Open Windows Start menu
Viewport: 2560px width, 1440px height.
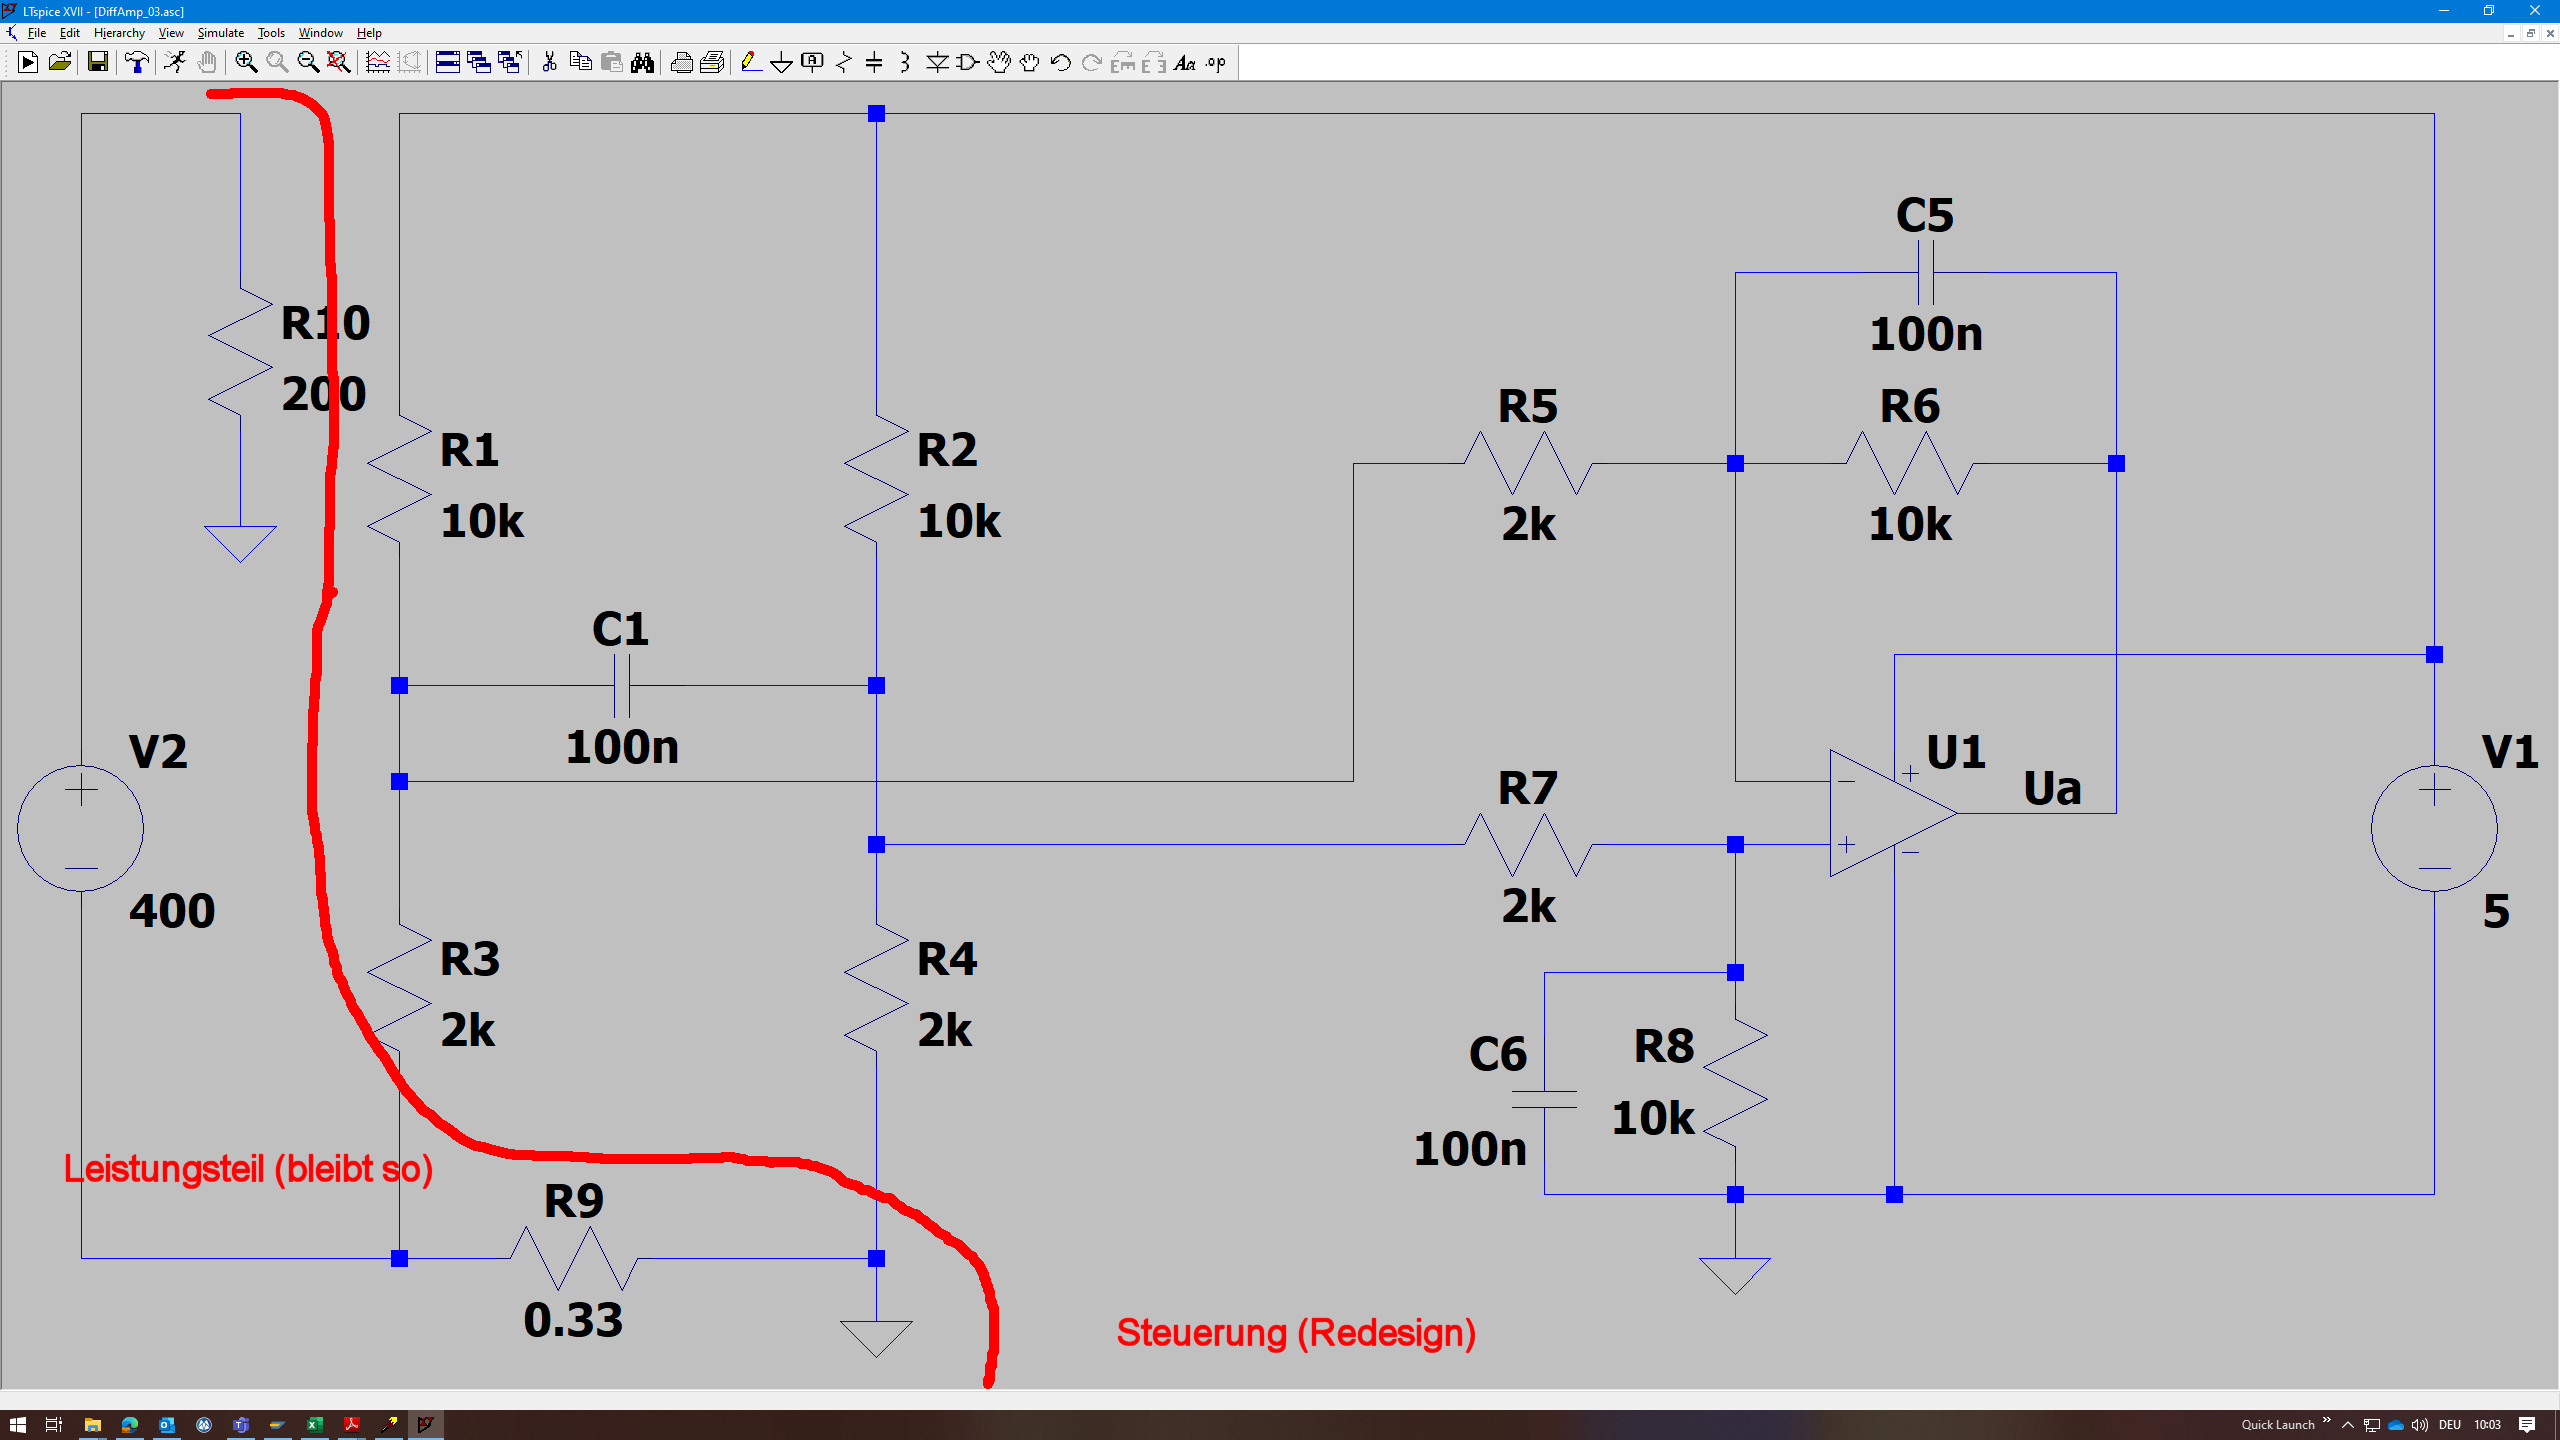pyautogui.click(x=18, y=1424)
